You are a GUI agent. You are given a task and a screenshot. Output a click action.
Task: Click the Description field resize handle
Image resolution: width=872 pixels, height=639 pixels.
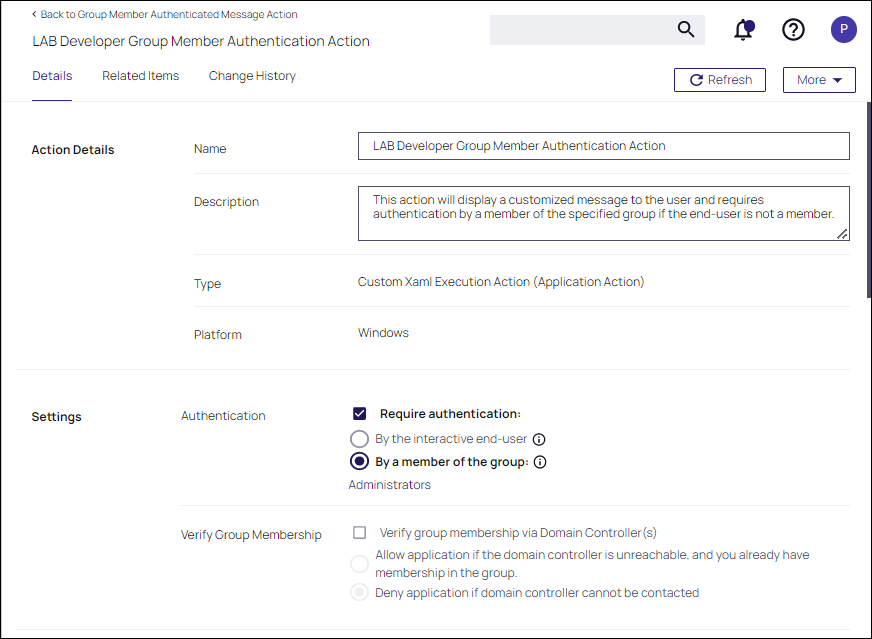[x=842, y=234]
